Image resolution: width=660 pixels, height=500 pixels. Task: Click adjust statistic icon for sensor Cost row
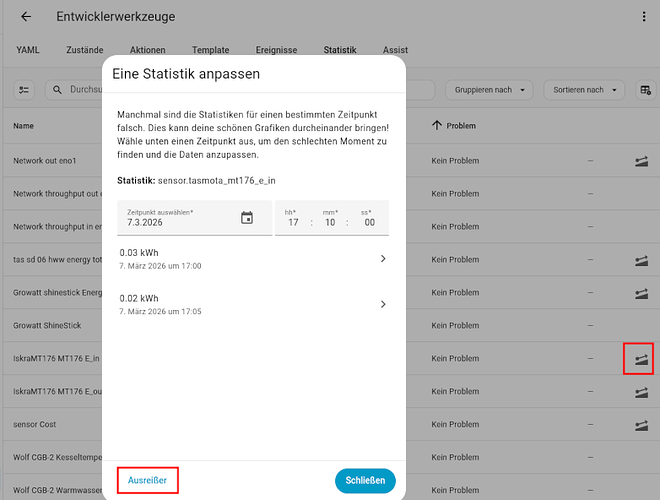[640, 425]
